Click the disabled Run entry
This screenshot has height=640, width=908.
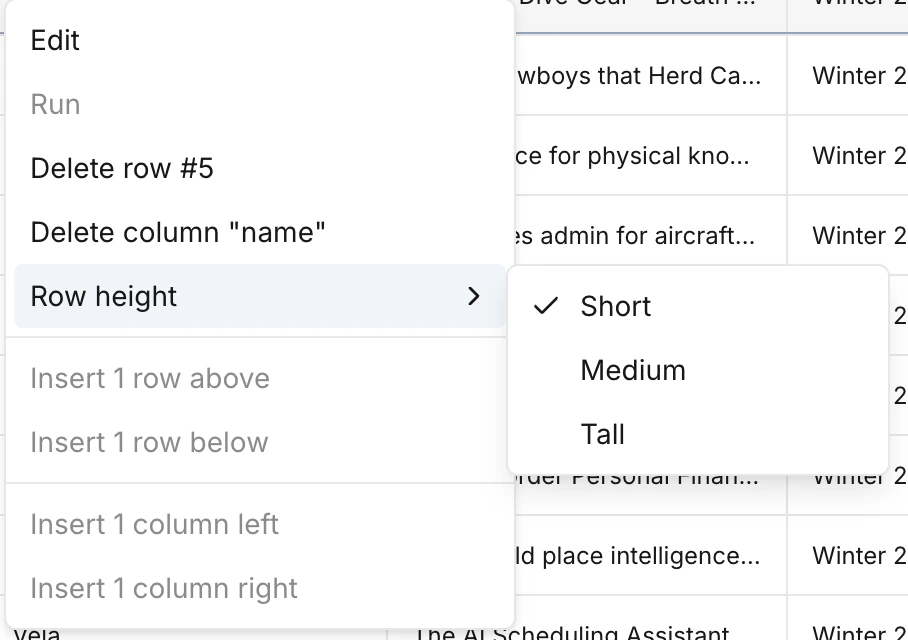pos(55,104)
